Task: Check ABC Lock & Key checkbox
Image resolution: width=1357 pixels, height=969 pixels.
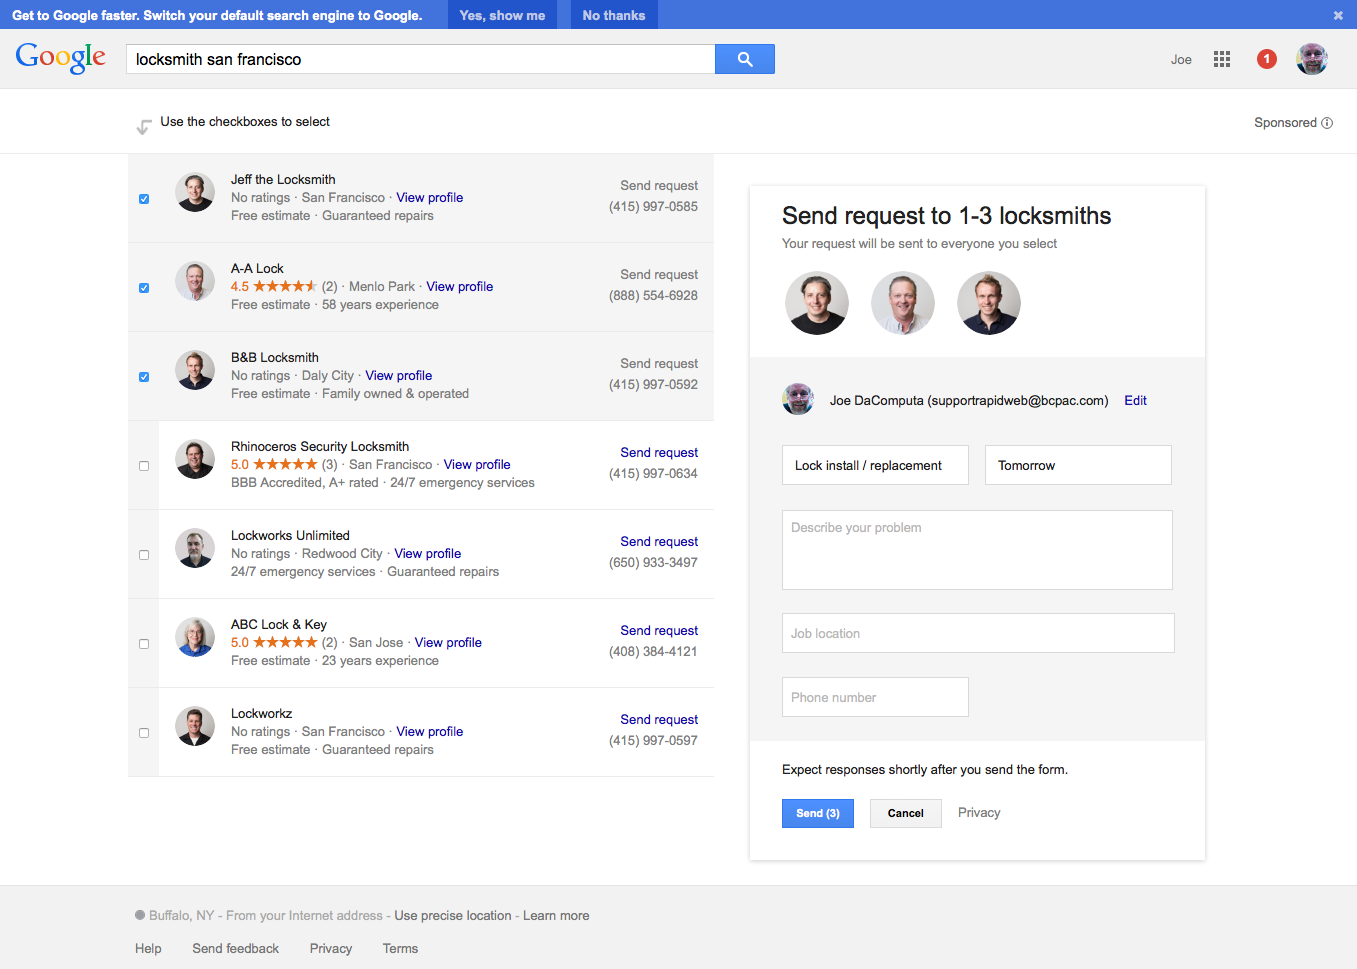Action: 144,644
